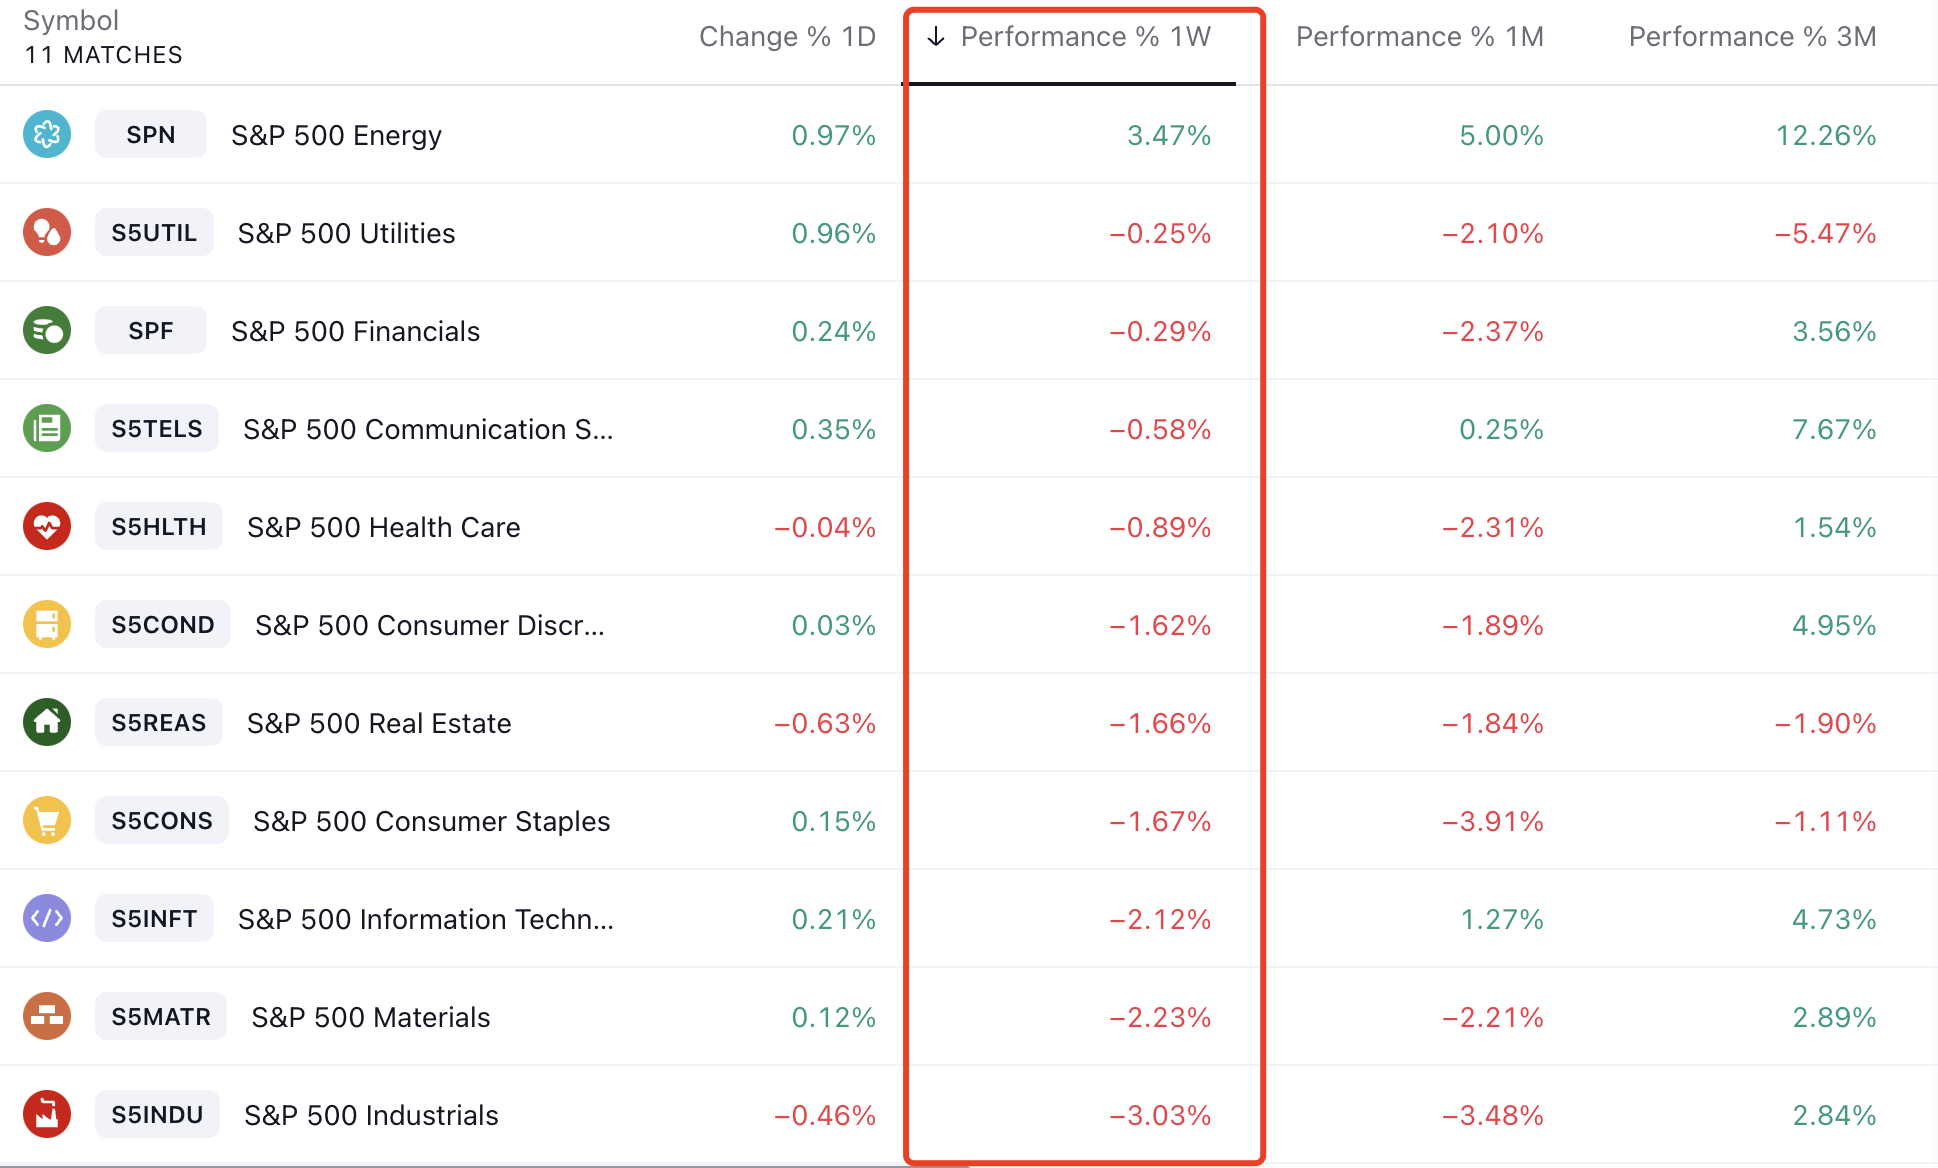This screenshot has height=1168, width=1938.
Task: Click the Consumer Staples cart icon
Action: click(47, 821)
